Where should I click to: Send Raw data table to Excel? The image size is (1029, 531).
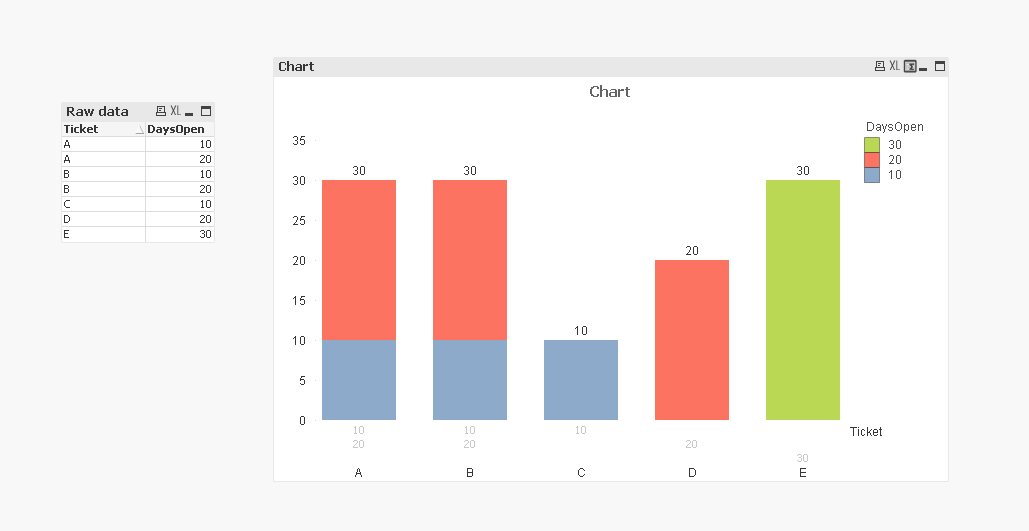pyautogui.click(x=175, y=111)
